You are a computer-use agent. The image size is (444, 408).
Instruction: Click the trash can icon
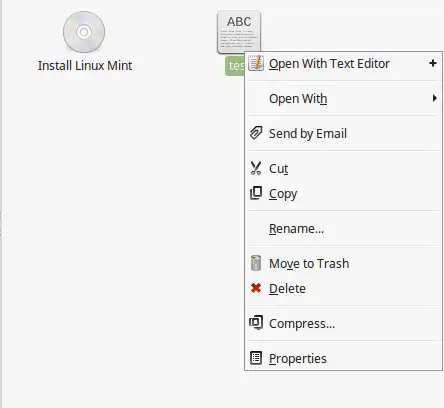pos(256,263)
